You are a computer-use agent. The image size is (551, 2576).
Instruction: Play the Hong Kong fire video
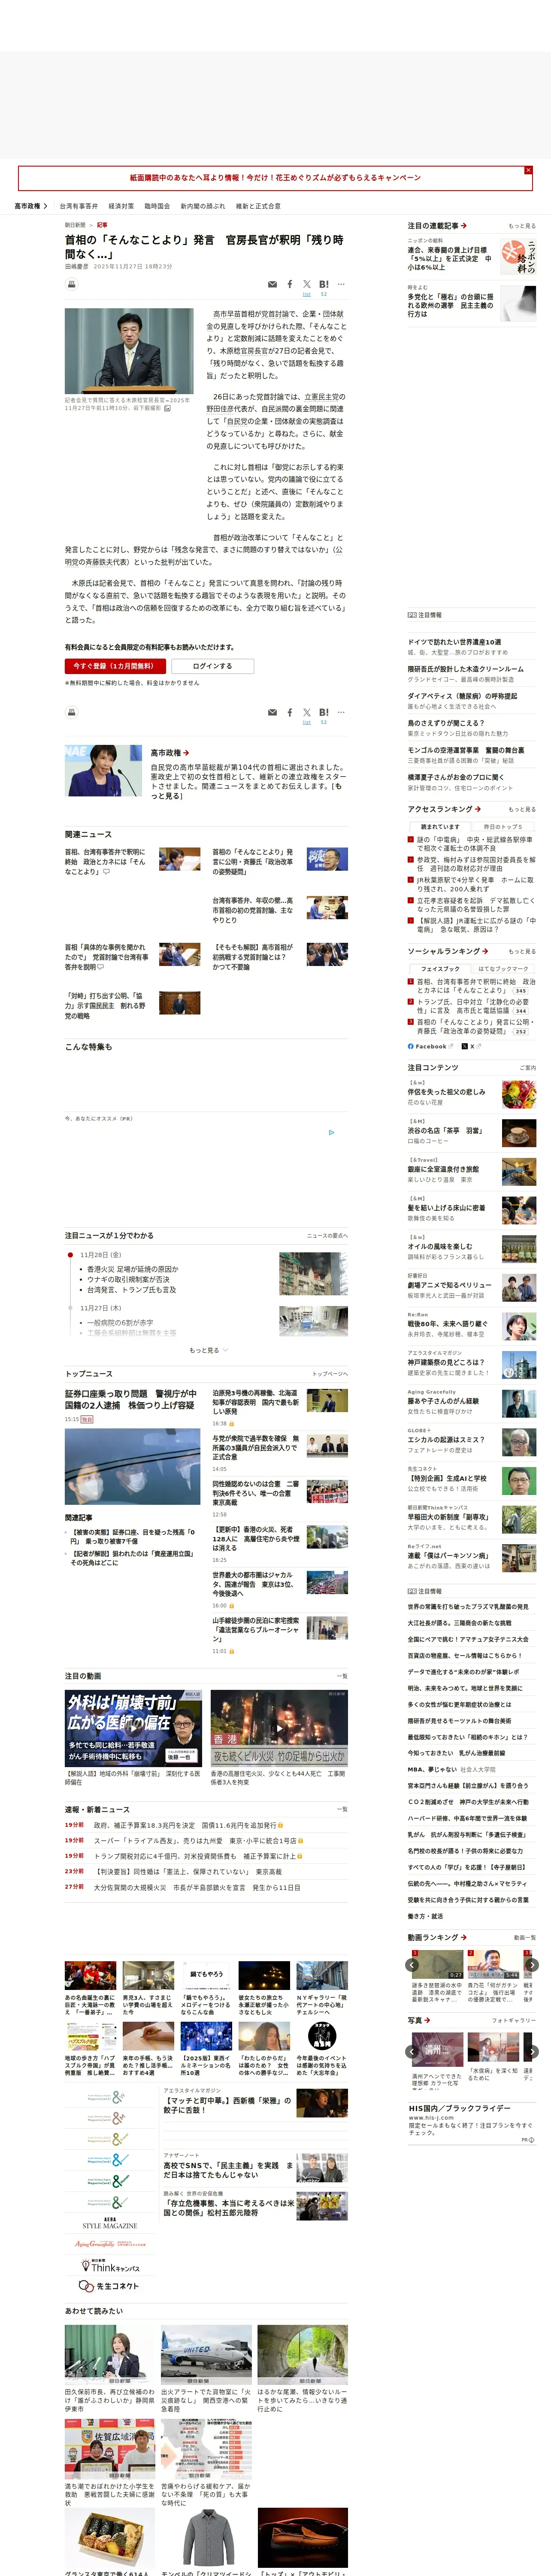tap(279, 1728)
